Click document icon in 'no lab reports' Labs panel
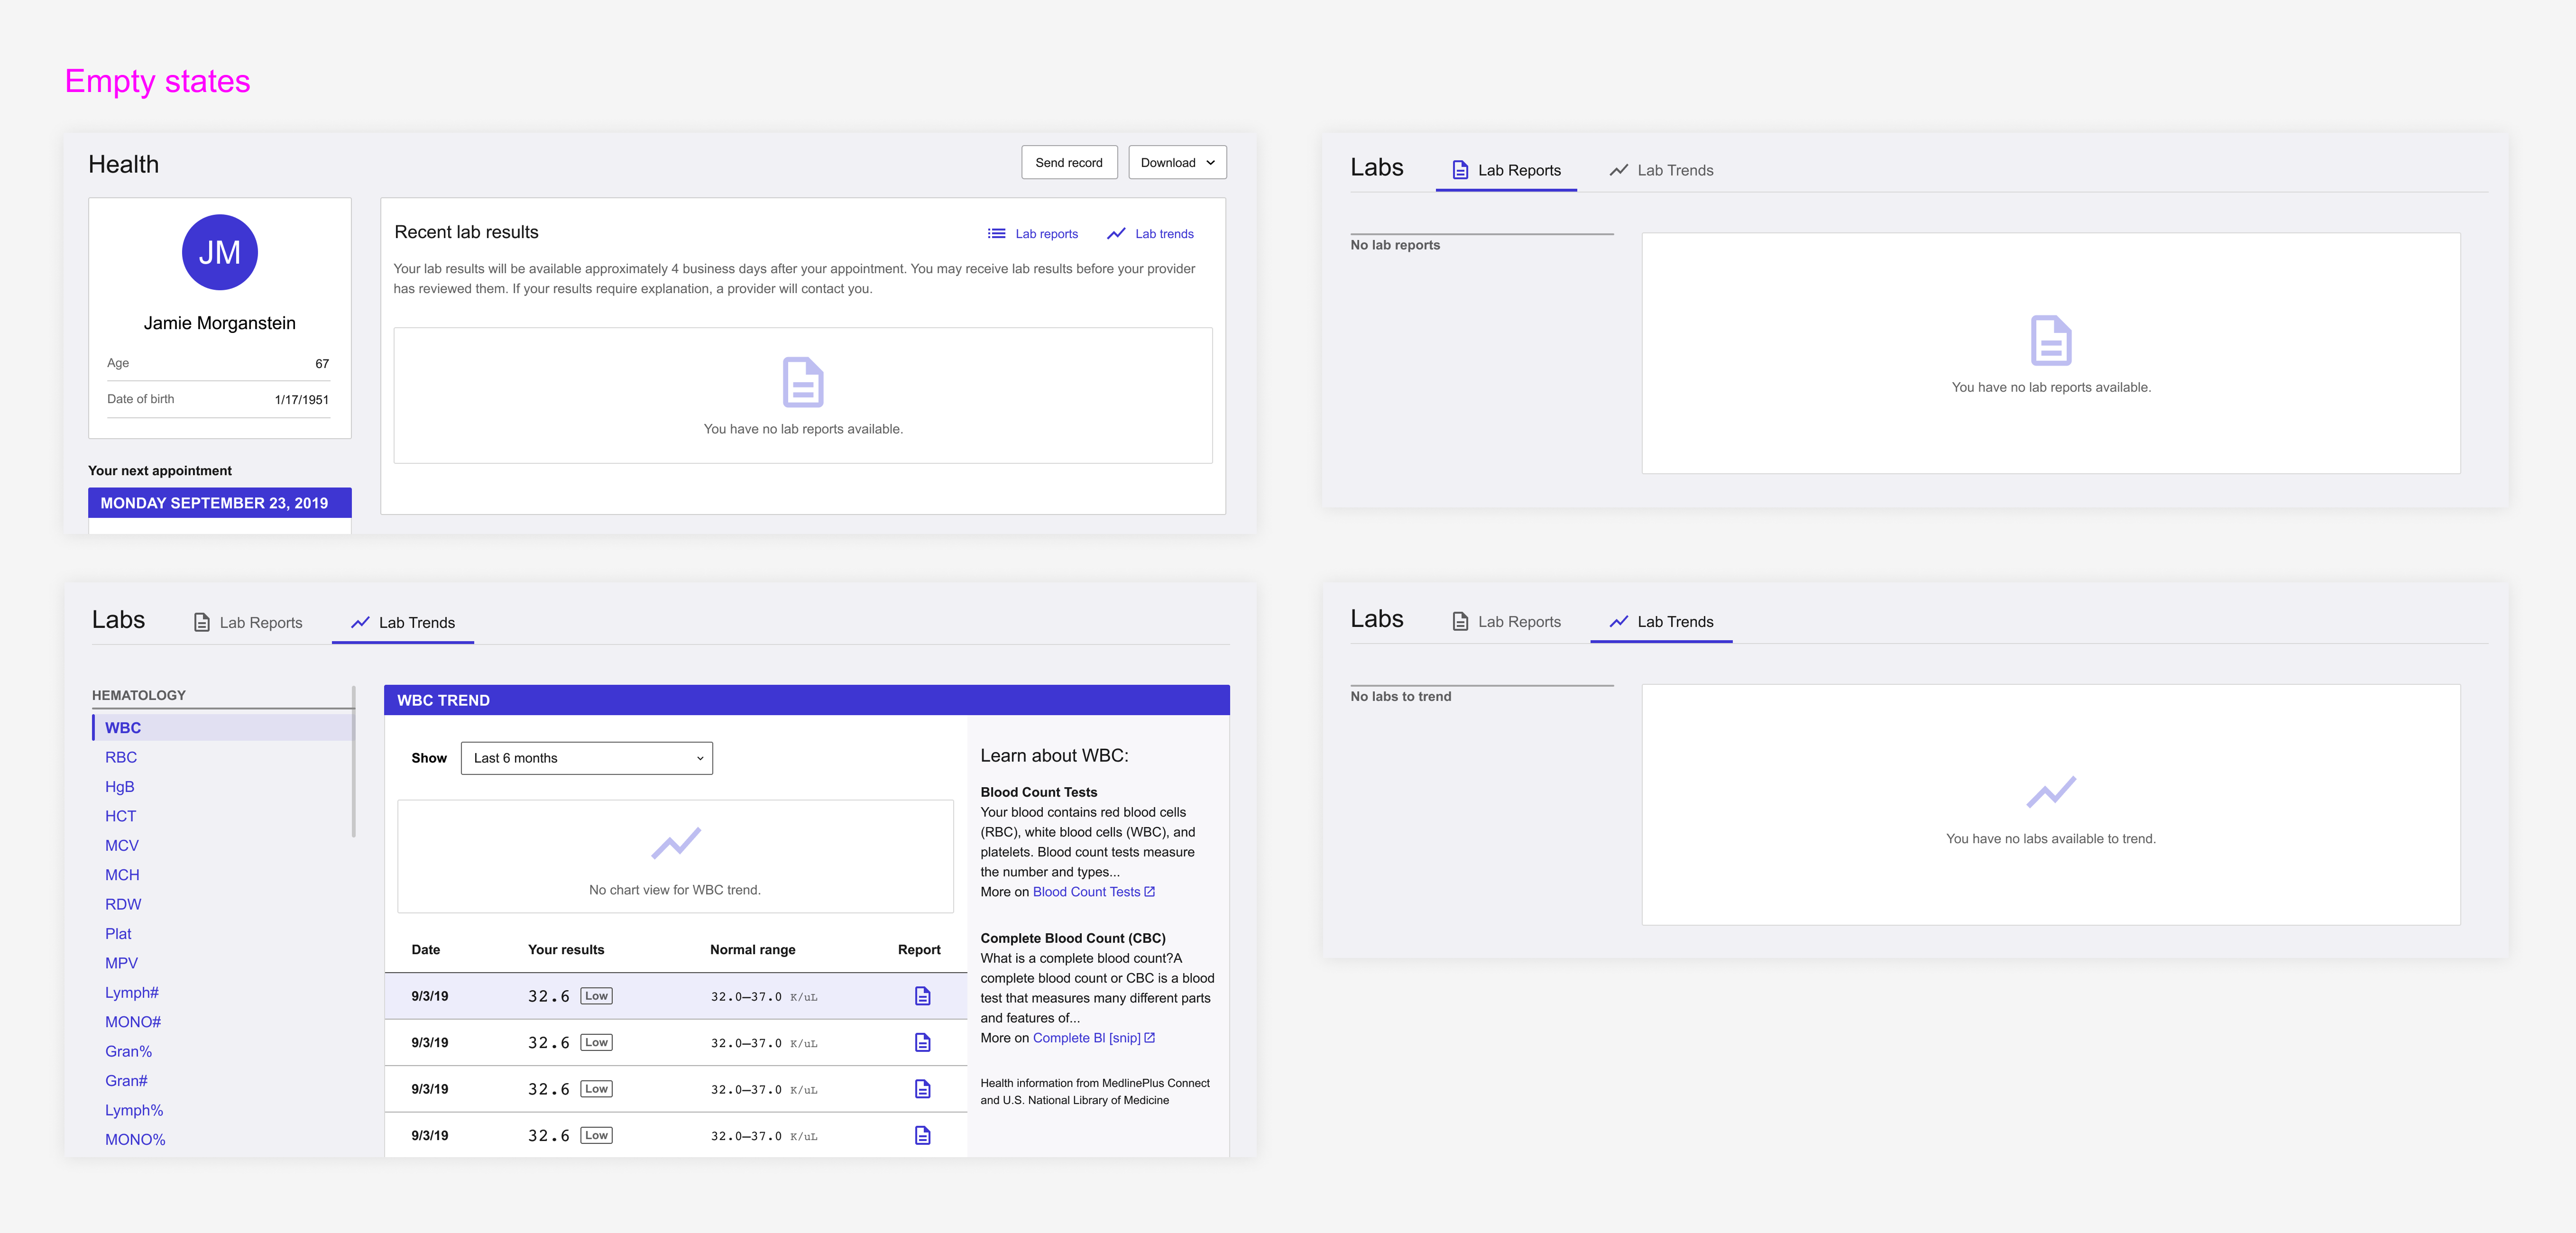 [2051, 341]
